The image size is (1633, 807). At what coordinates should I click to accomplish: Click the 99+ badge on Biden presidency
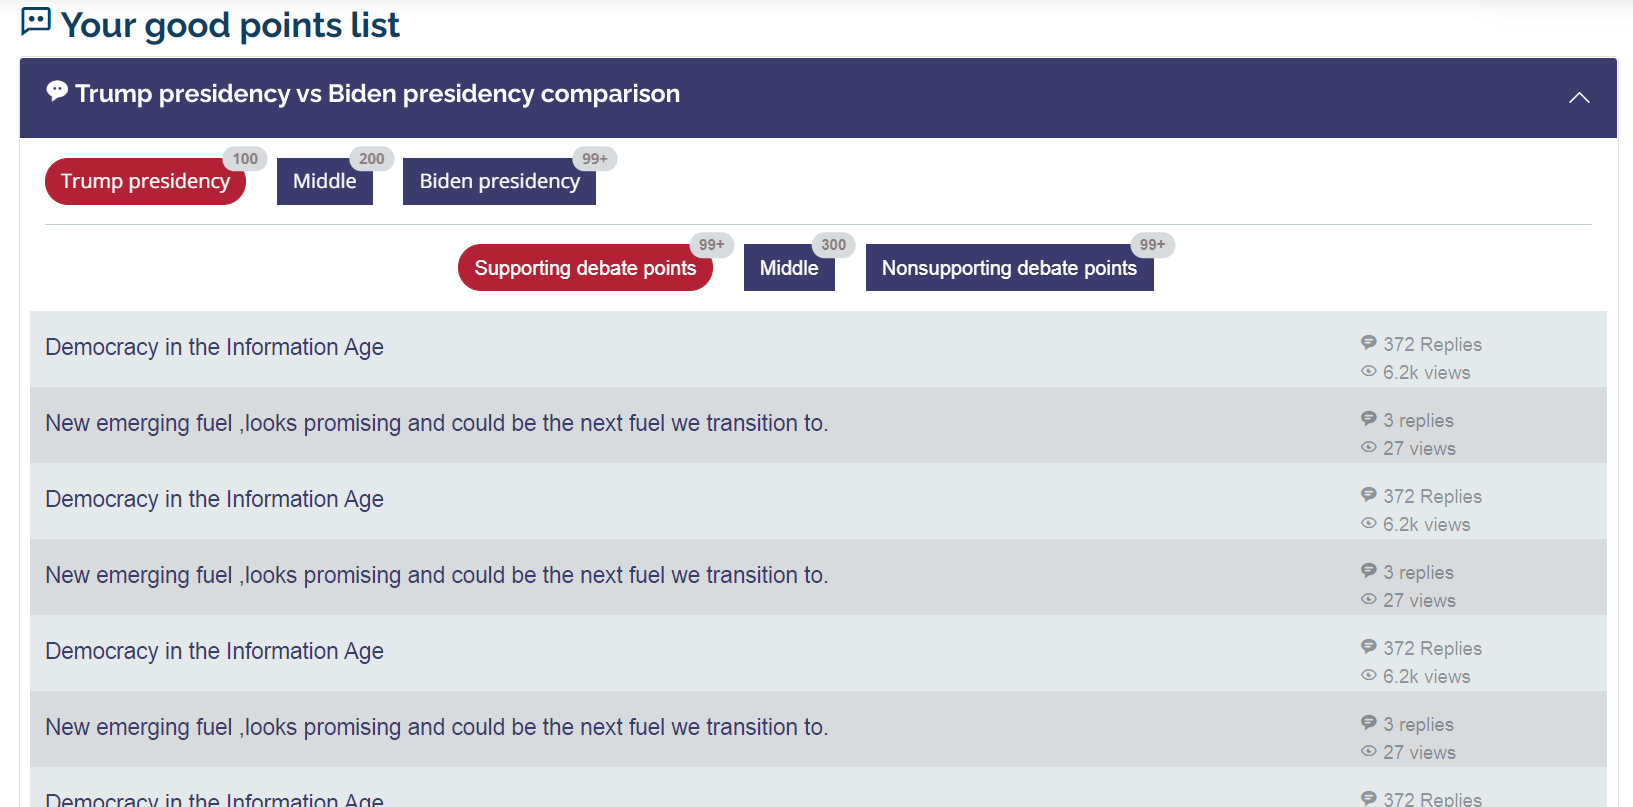(595, 158)
